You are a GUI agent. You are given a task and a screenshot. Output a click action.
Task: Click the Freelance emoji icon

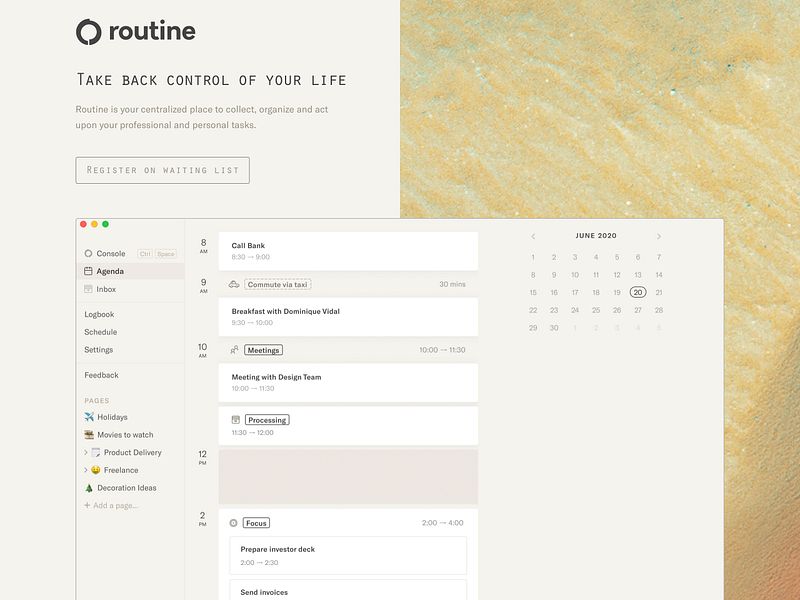95,470
